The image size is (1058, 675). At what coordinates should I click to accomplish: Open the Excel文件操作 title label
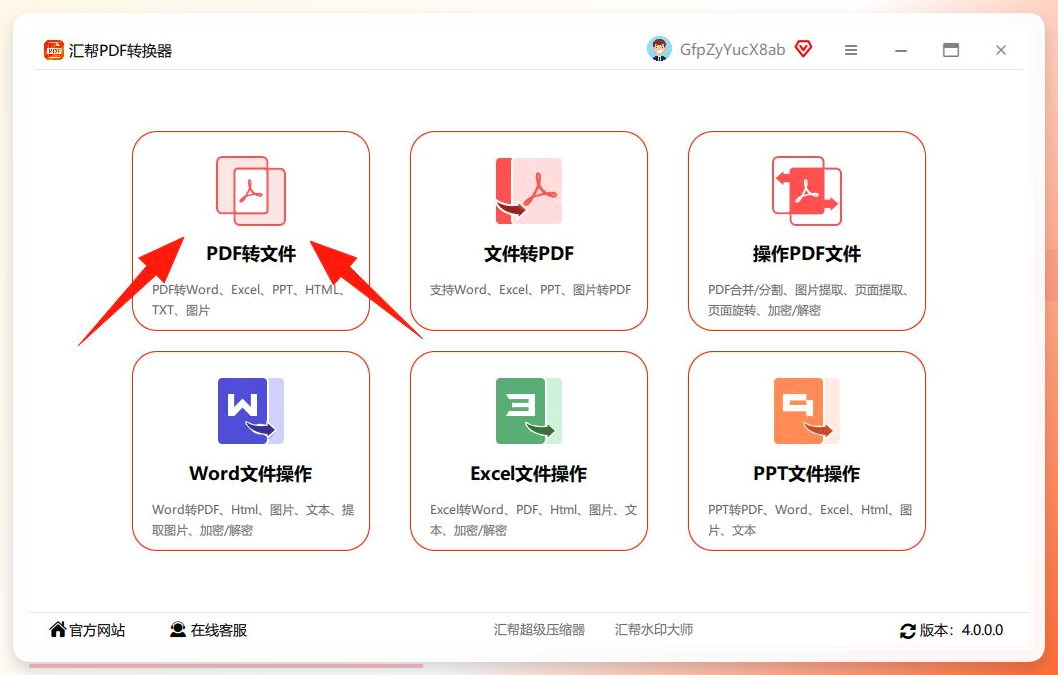(x=529, y=474)
